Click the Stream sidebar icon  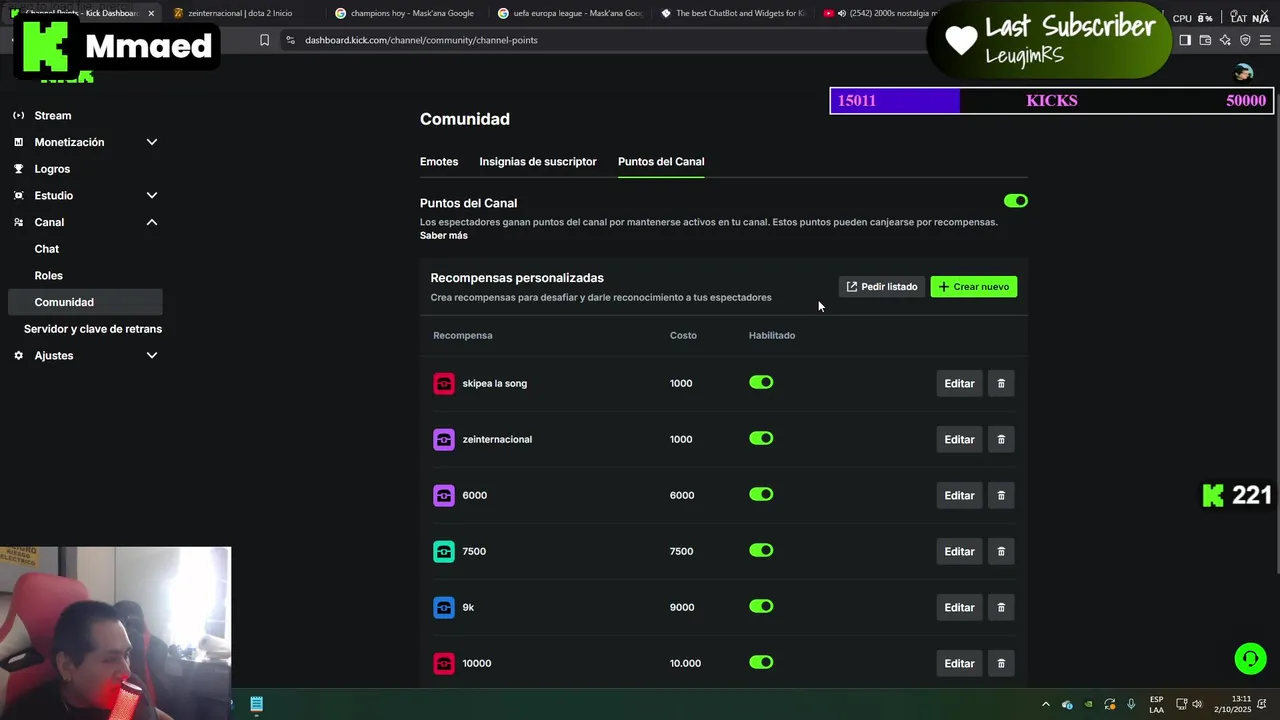18,116
